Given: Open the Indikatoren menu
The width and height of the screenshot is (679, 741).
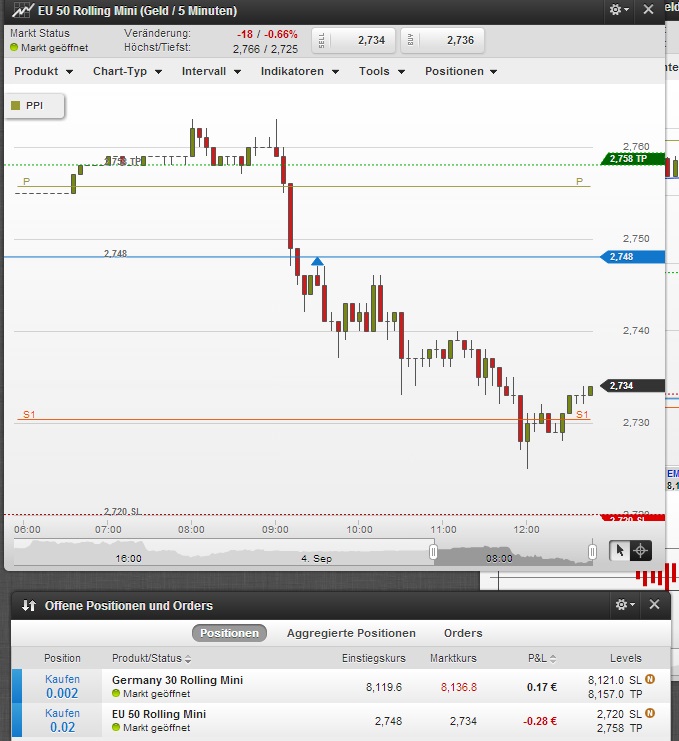Looking at the screenshot, I should pyautogui.click(x=299, y=72).
